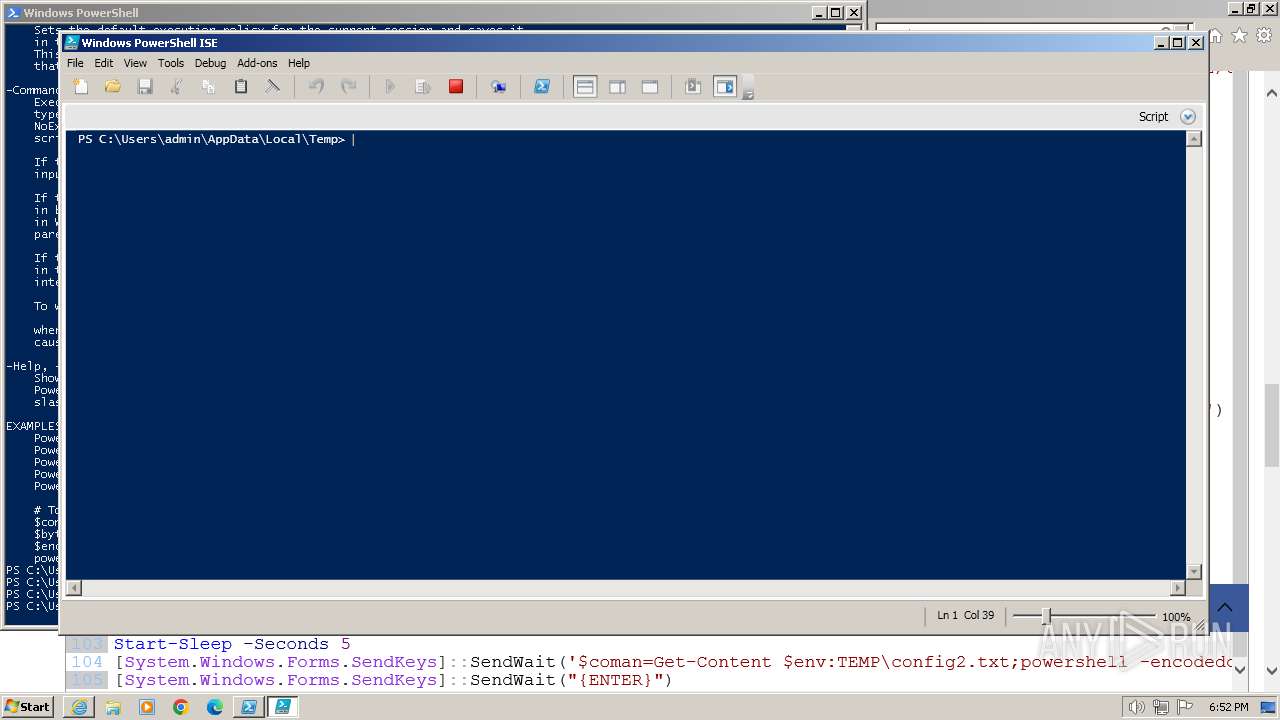Screen dimensions: 1280x720
Task: Open the File menu
Action: coord(75,63)
